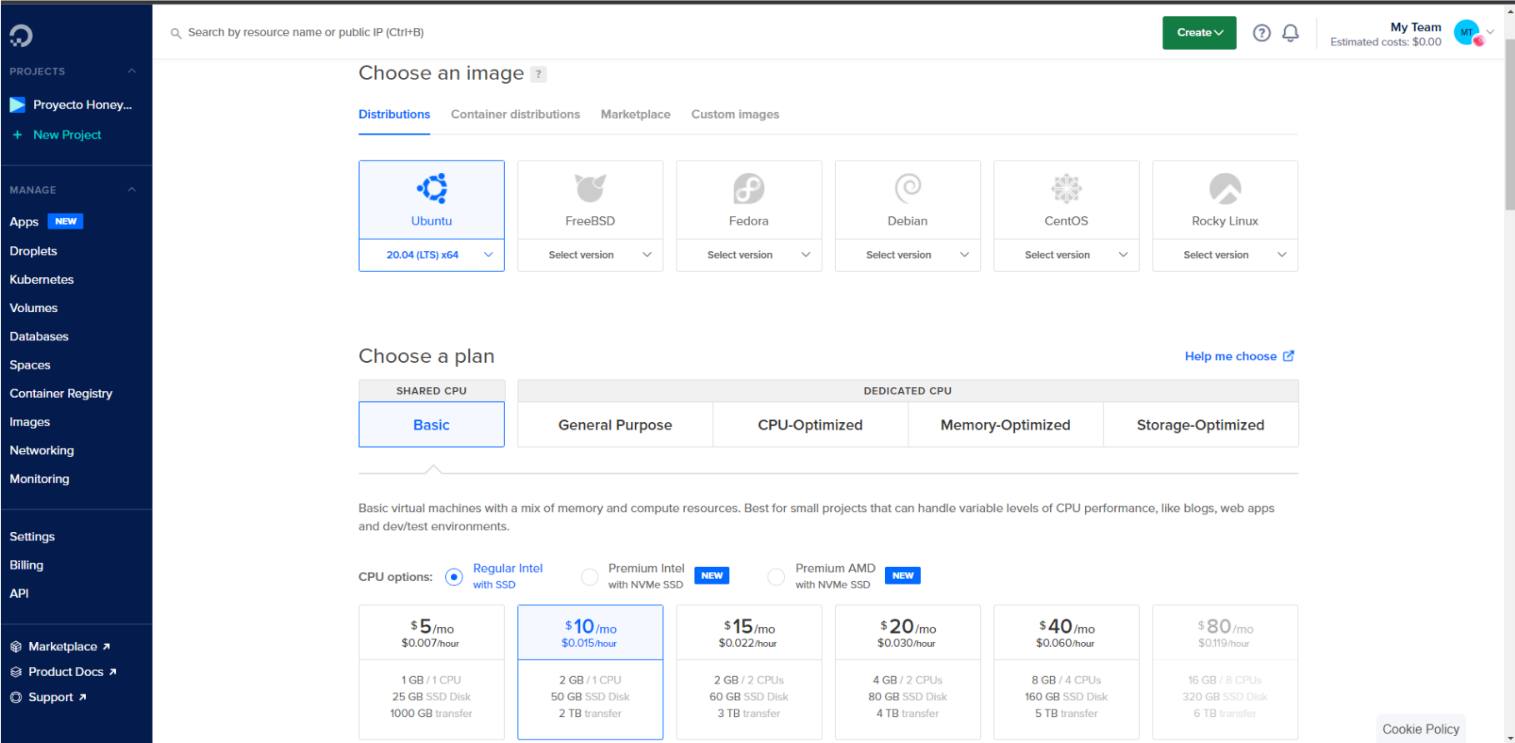
Task: Click the DigitalOcean logo icon
Action: [x=21, y=36]
